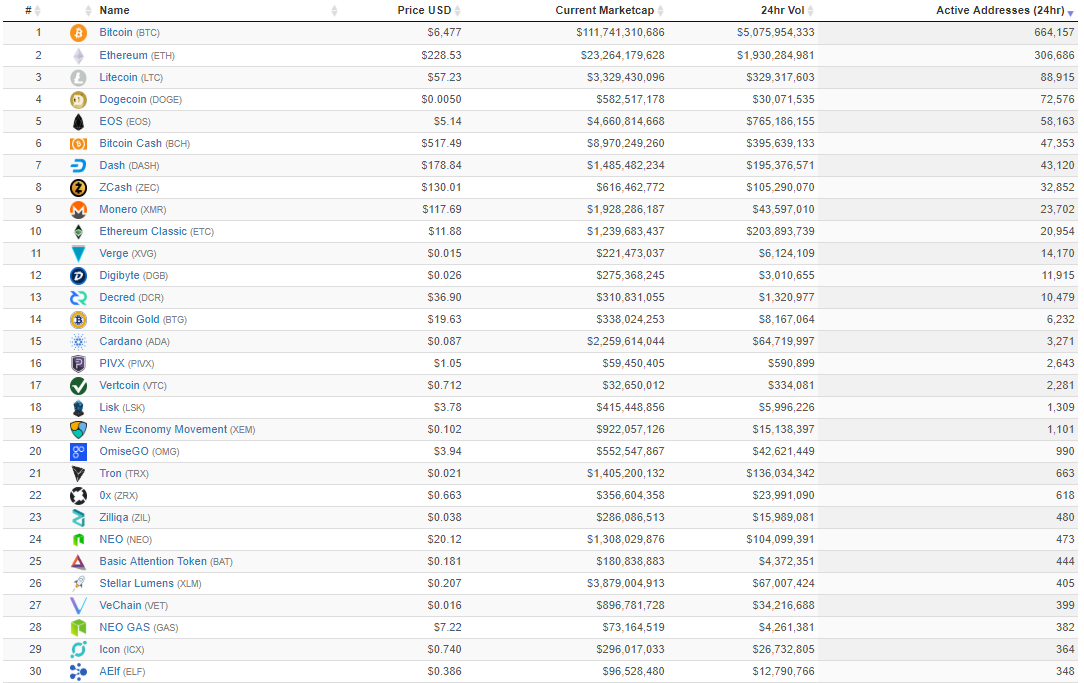Click the Monero logo icon

pos(78,209)
